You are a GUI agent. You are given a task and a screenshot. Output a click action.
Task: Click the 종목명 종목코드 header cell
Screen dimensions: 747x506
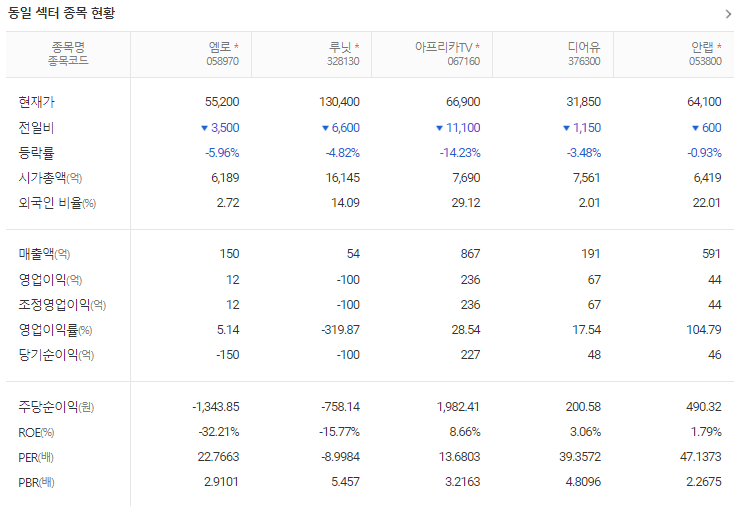[68, 54]
